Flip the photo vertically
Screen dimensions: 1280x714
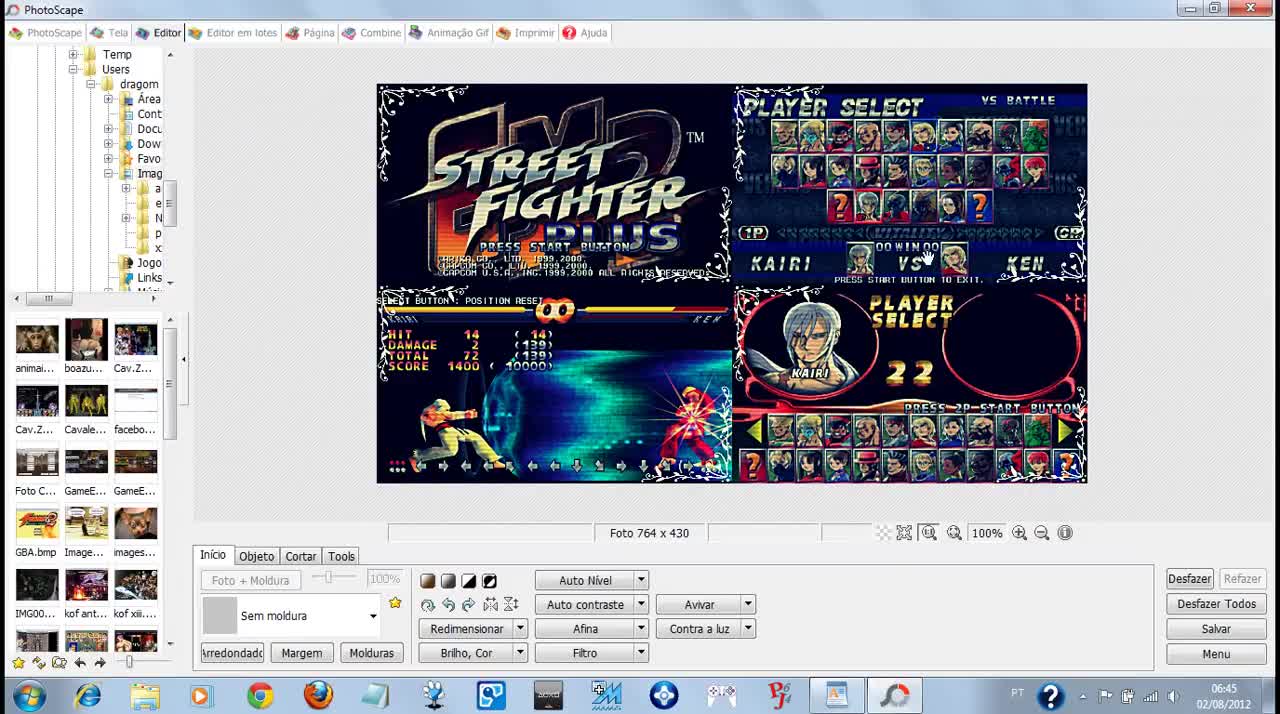(x=511, y=605)
